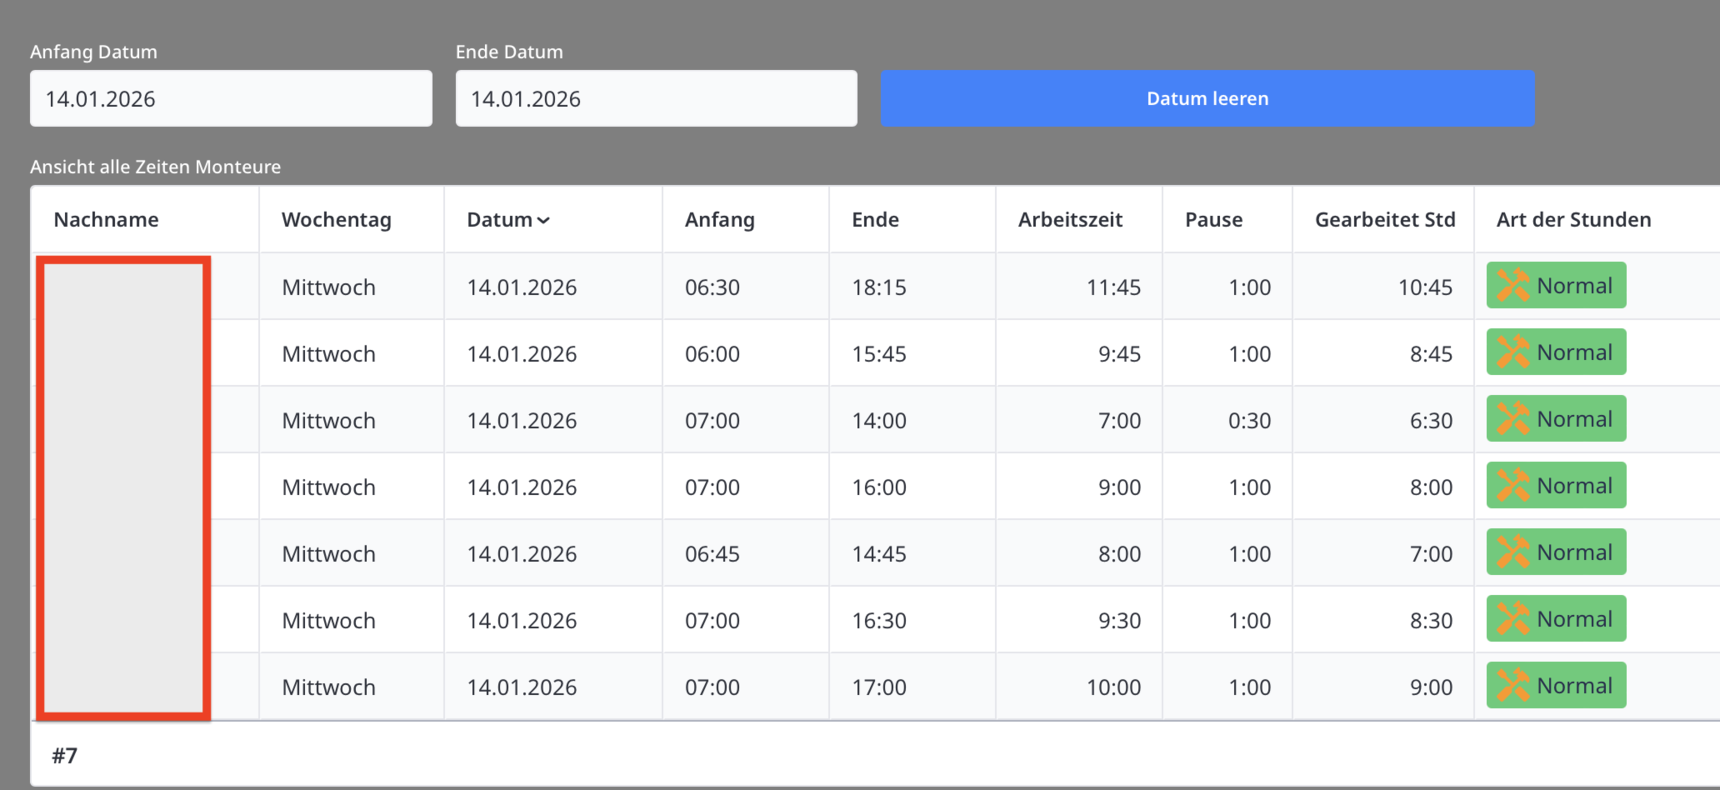Sort by Wochentag column header

(336, 220)
